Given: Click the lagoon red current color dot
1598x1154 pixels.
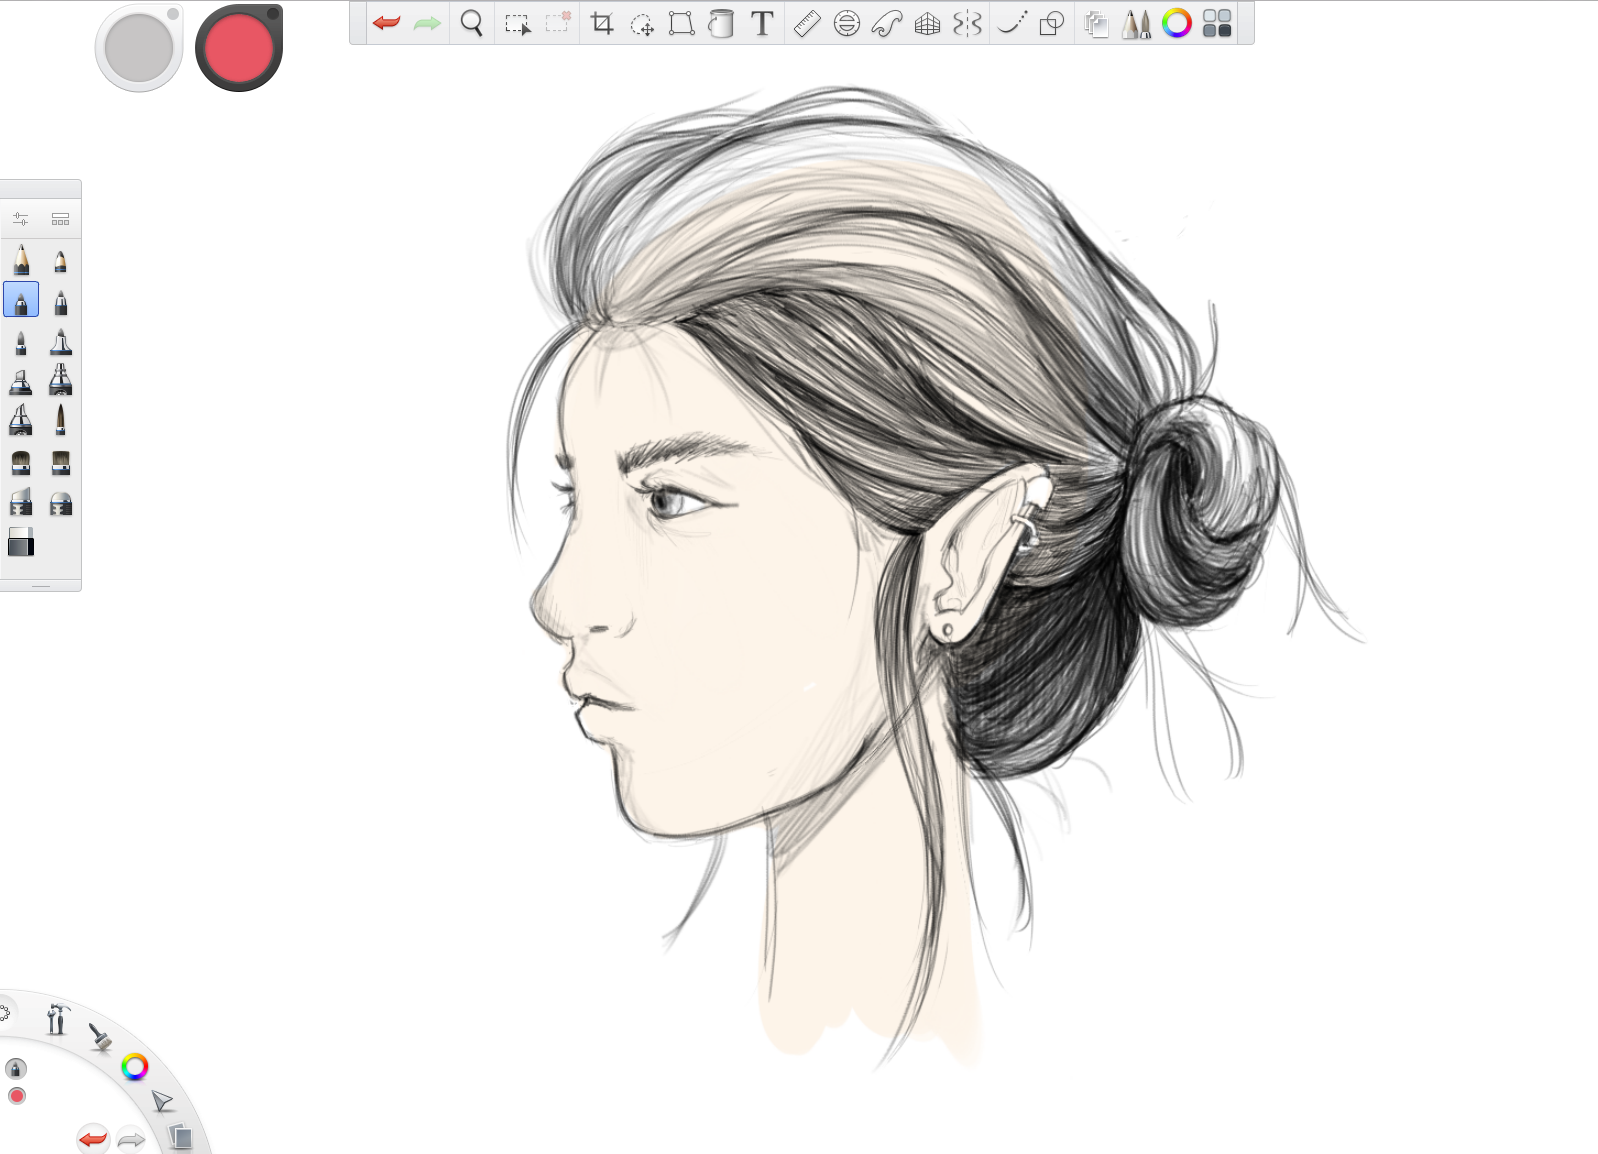Looking at the screenshot, I should pyautogui.click(x=17, y=1096).
